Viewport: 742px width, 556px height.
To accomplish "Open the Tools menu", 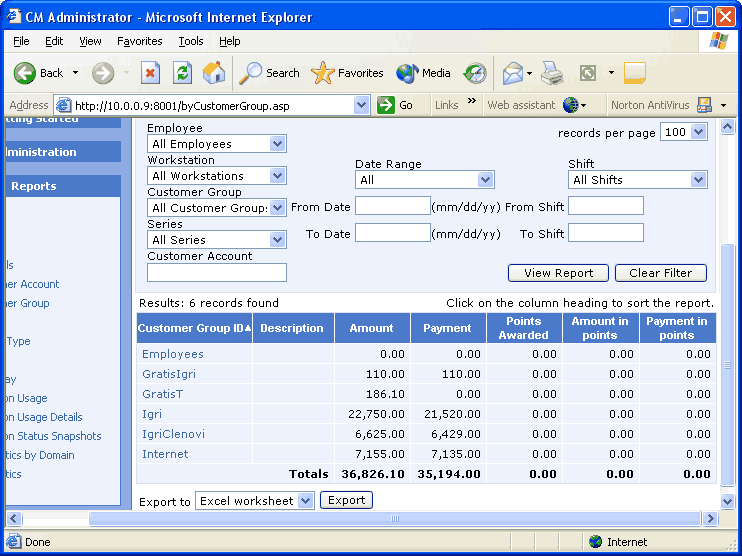I will coord(191,41).
